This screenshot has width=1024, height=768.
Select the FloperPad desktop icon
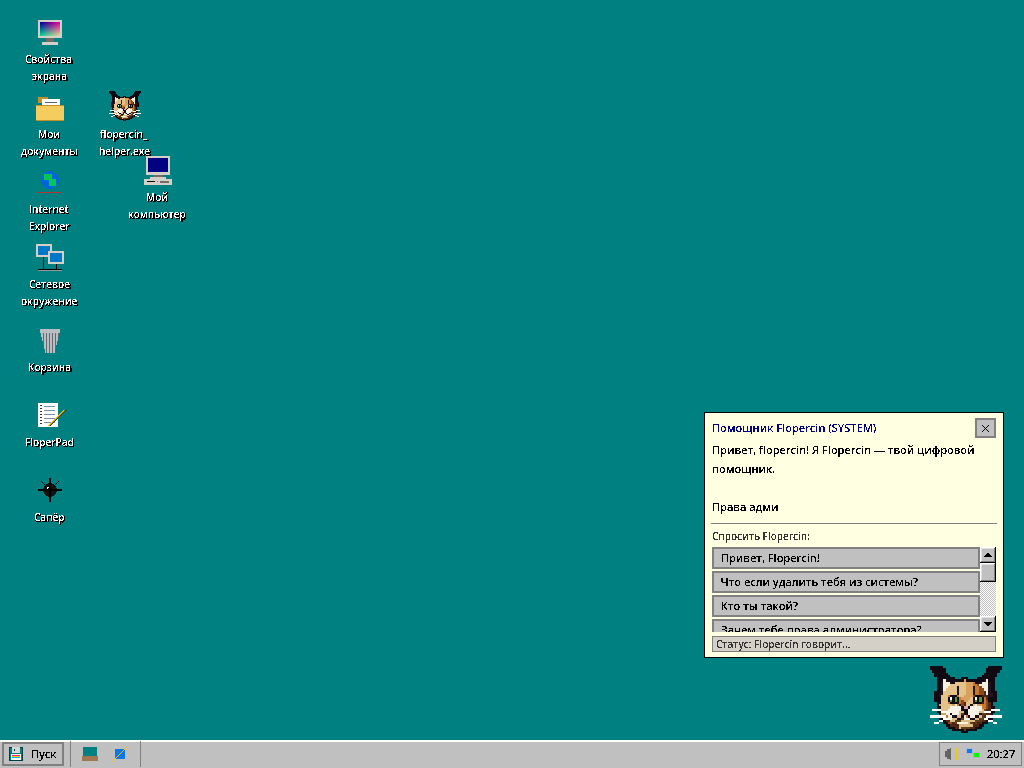49,425
